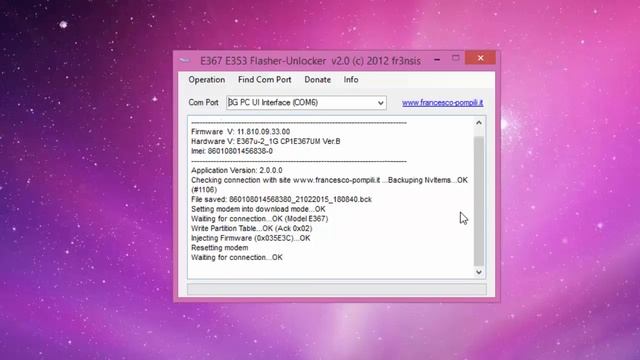Click the application icon in title bar
Image resolution: width=640 pixels, height=360 pixels.
pyautogui.click(x=185, y=60)
